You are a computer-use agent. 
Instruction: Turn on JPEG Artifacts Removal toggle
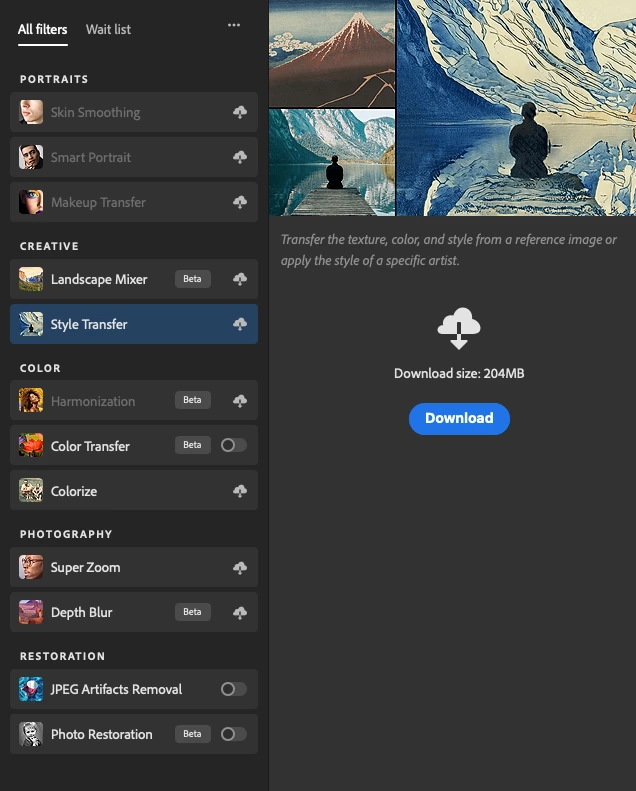(x=234, y=689)
